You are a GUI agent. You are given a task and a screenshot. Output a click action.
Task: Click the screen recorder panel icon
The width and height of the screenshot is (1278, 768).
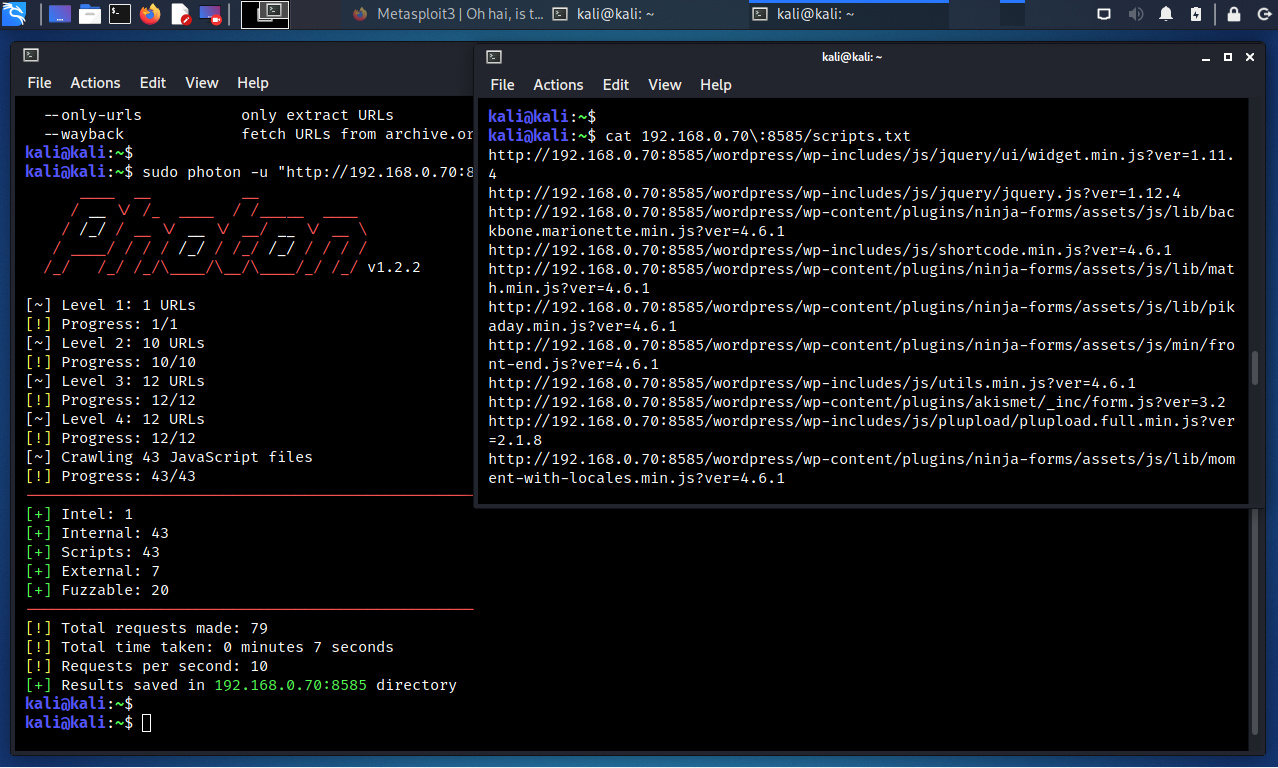[211, 14]
